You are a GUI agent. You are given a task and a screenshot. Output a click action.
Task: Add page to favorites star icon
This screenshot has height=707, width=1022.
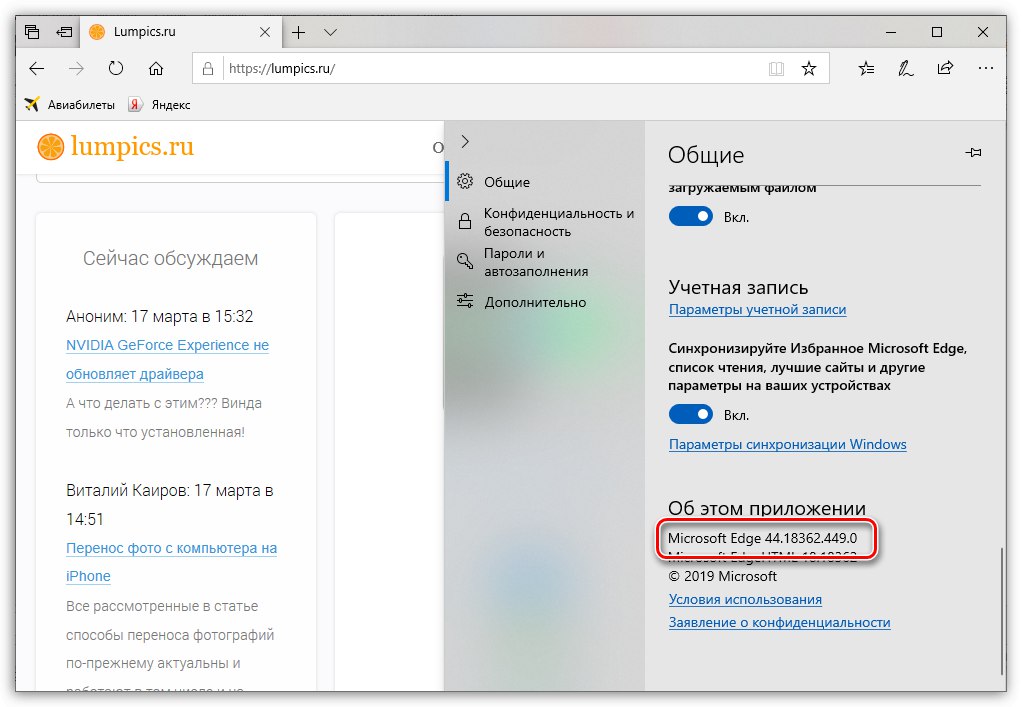point(809,68)
